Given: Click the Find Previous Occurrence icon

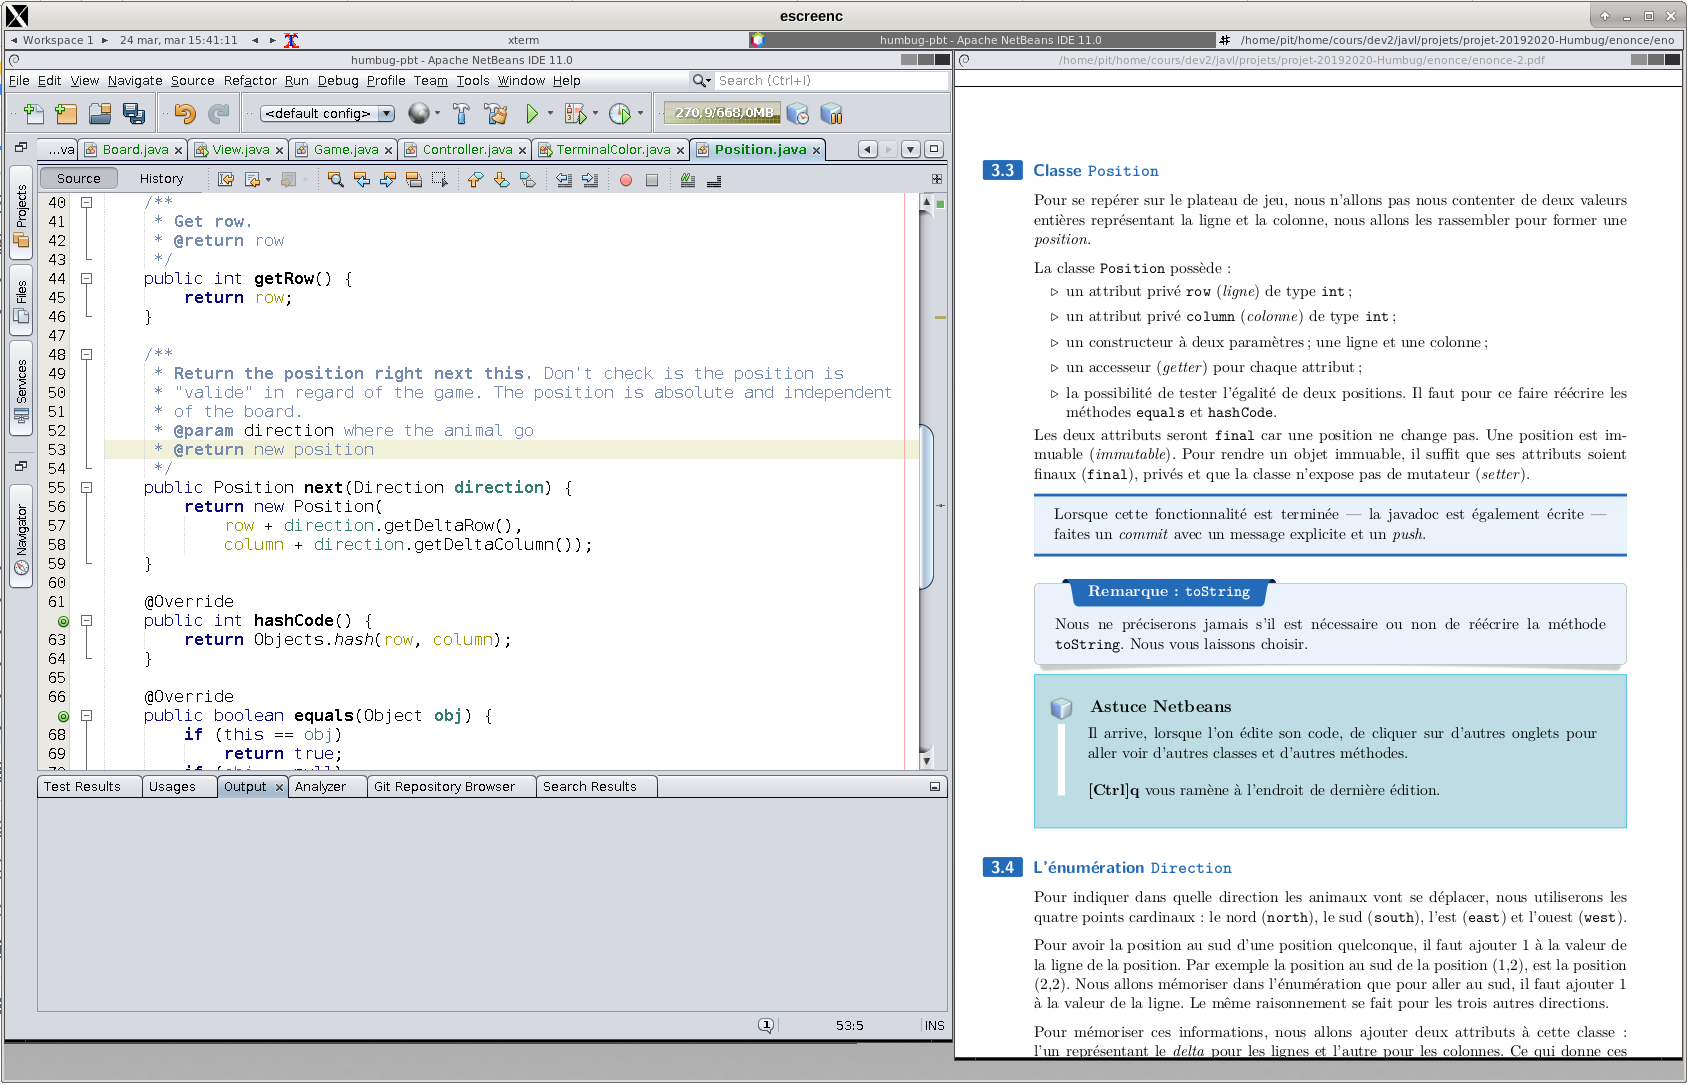Looking at the screenshot, I should (362, 179).
